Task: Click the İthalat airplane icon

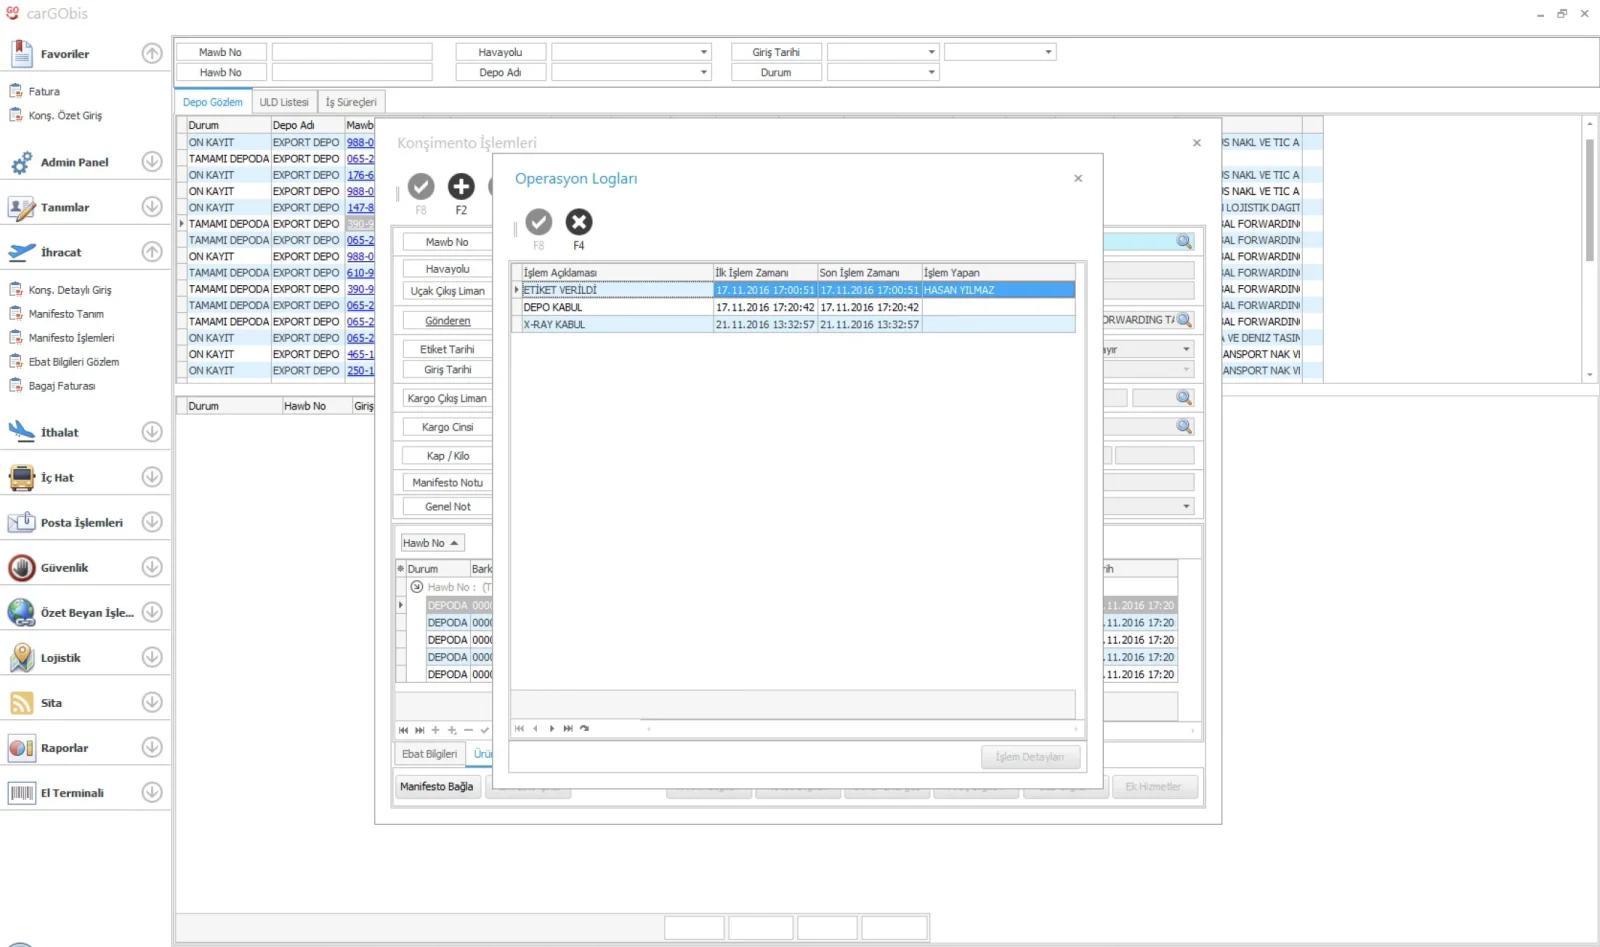Action: pos(21,432)
